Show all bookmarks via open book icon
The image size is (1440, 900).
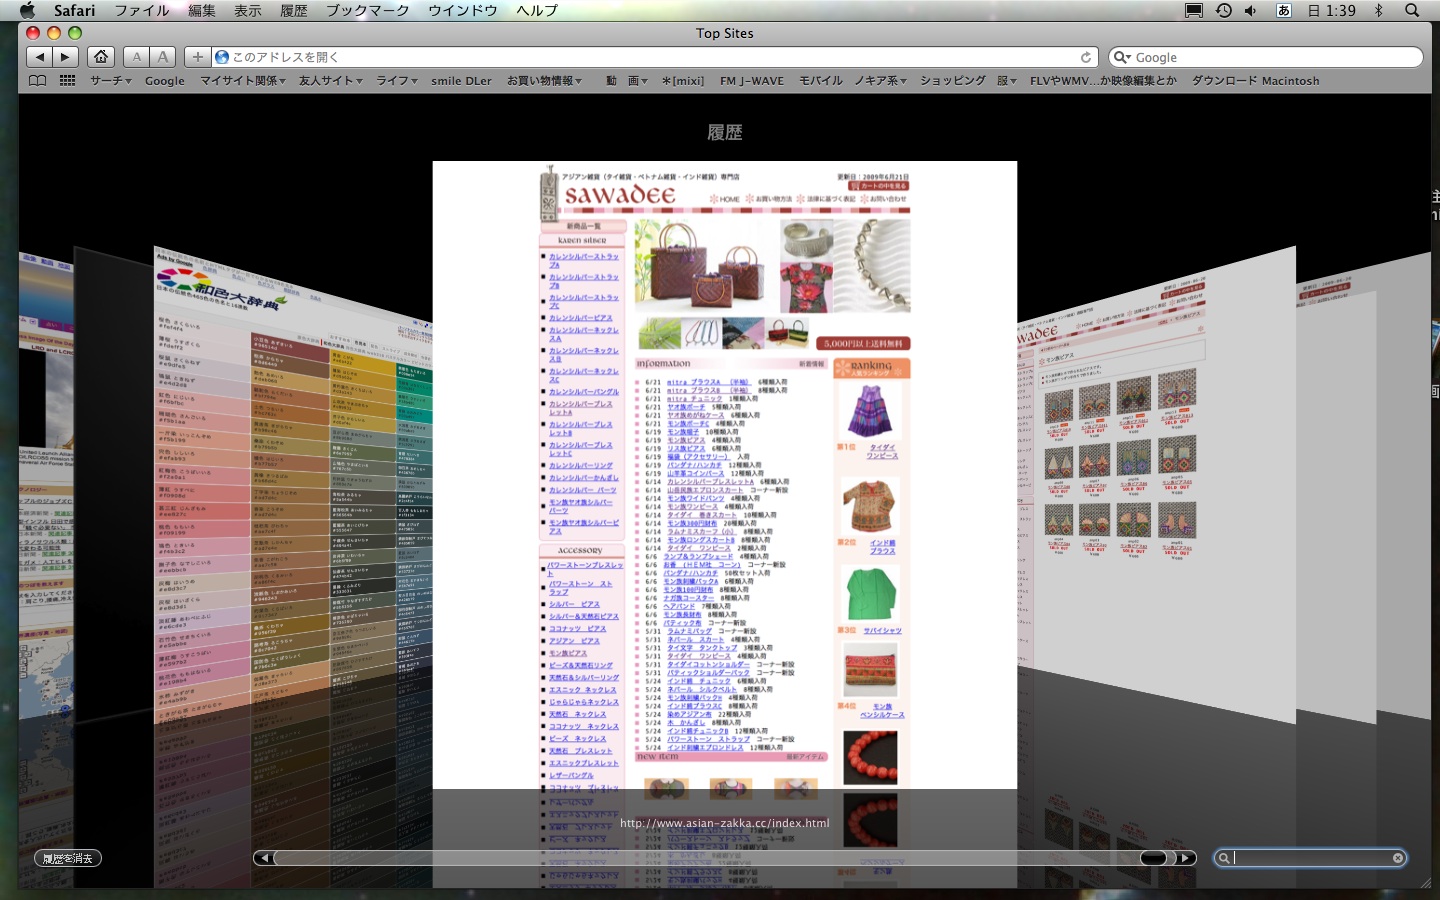[38, 81]
